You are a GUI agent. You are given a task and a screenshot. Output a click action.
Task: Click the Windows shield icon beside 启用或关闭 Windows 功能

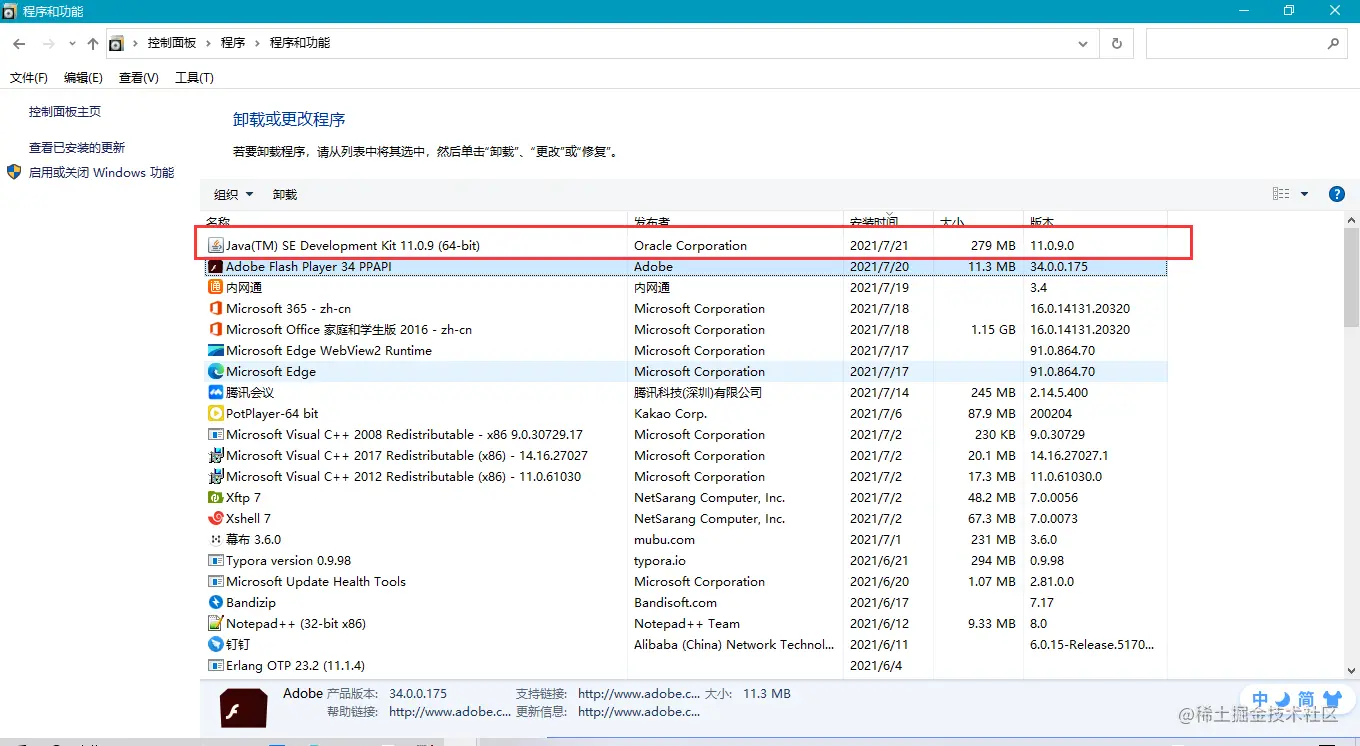(15, 172)
